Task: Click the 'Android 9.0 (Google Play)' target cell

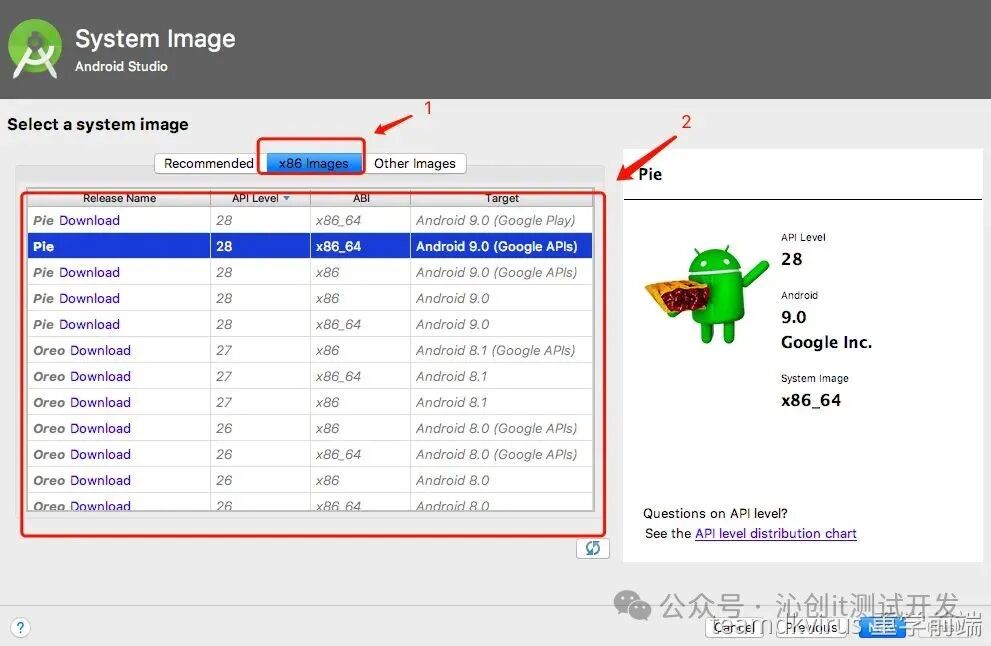Action: tap(501, 220)
